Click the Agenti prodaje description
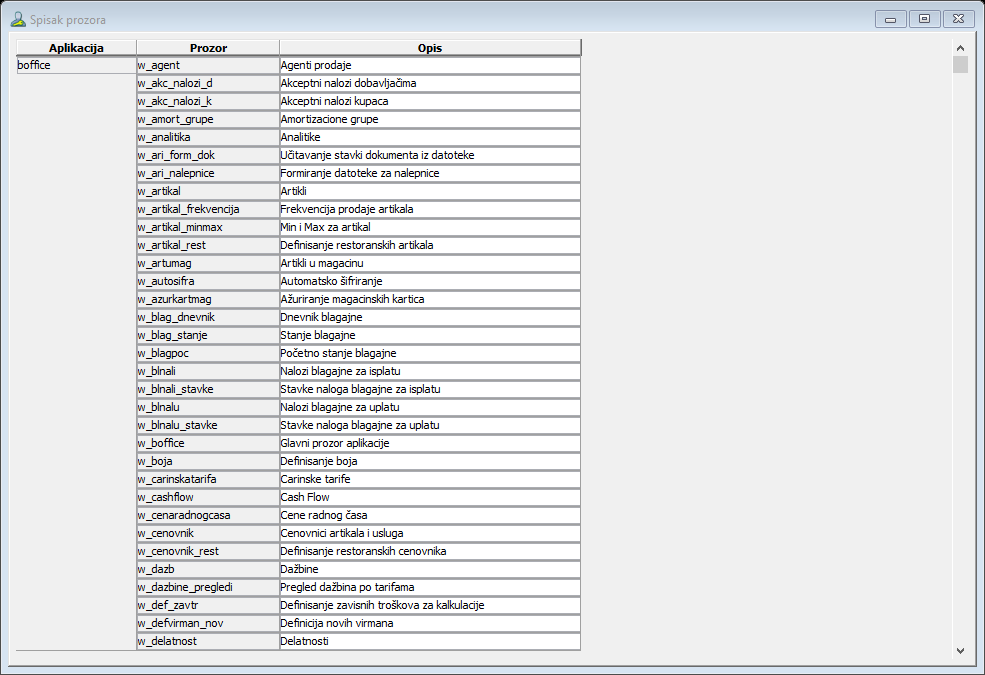 click(430, 65)
